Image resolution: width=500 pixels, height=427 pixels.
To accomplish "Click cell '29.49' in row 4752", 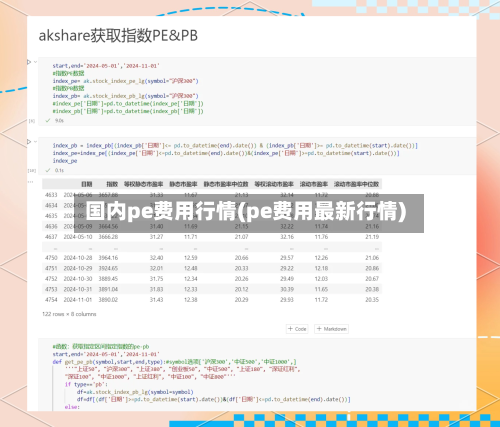I will (x=287, y=279).
